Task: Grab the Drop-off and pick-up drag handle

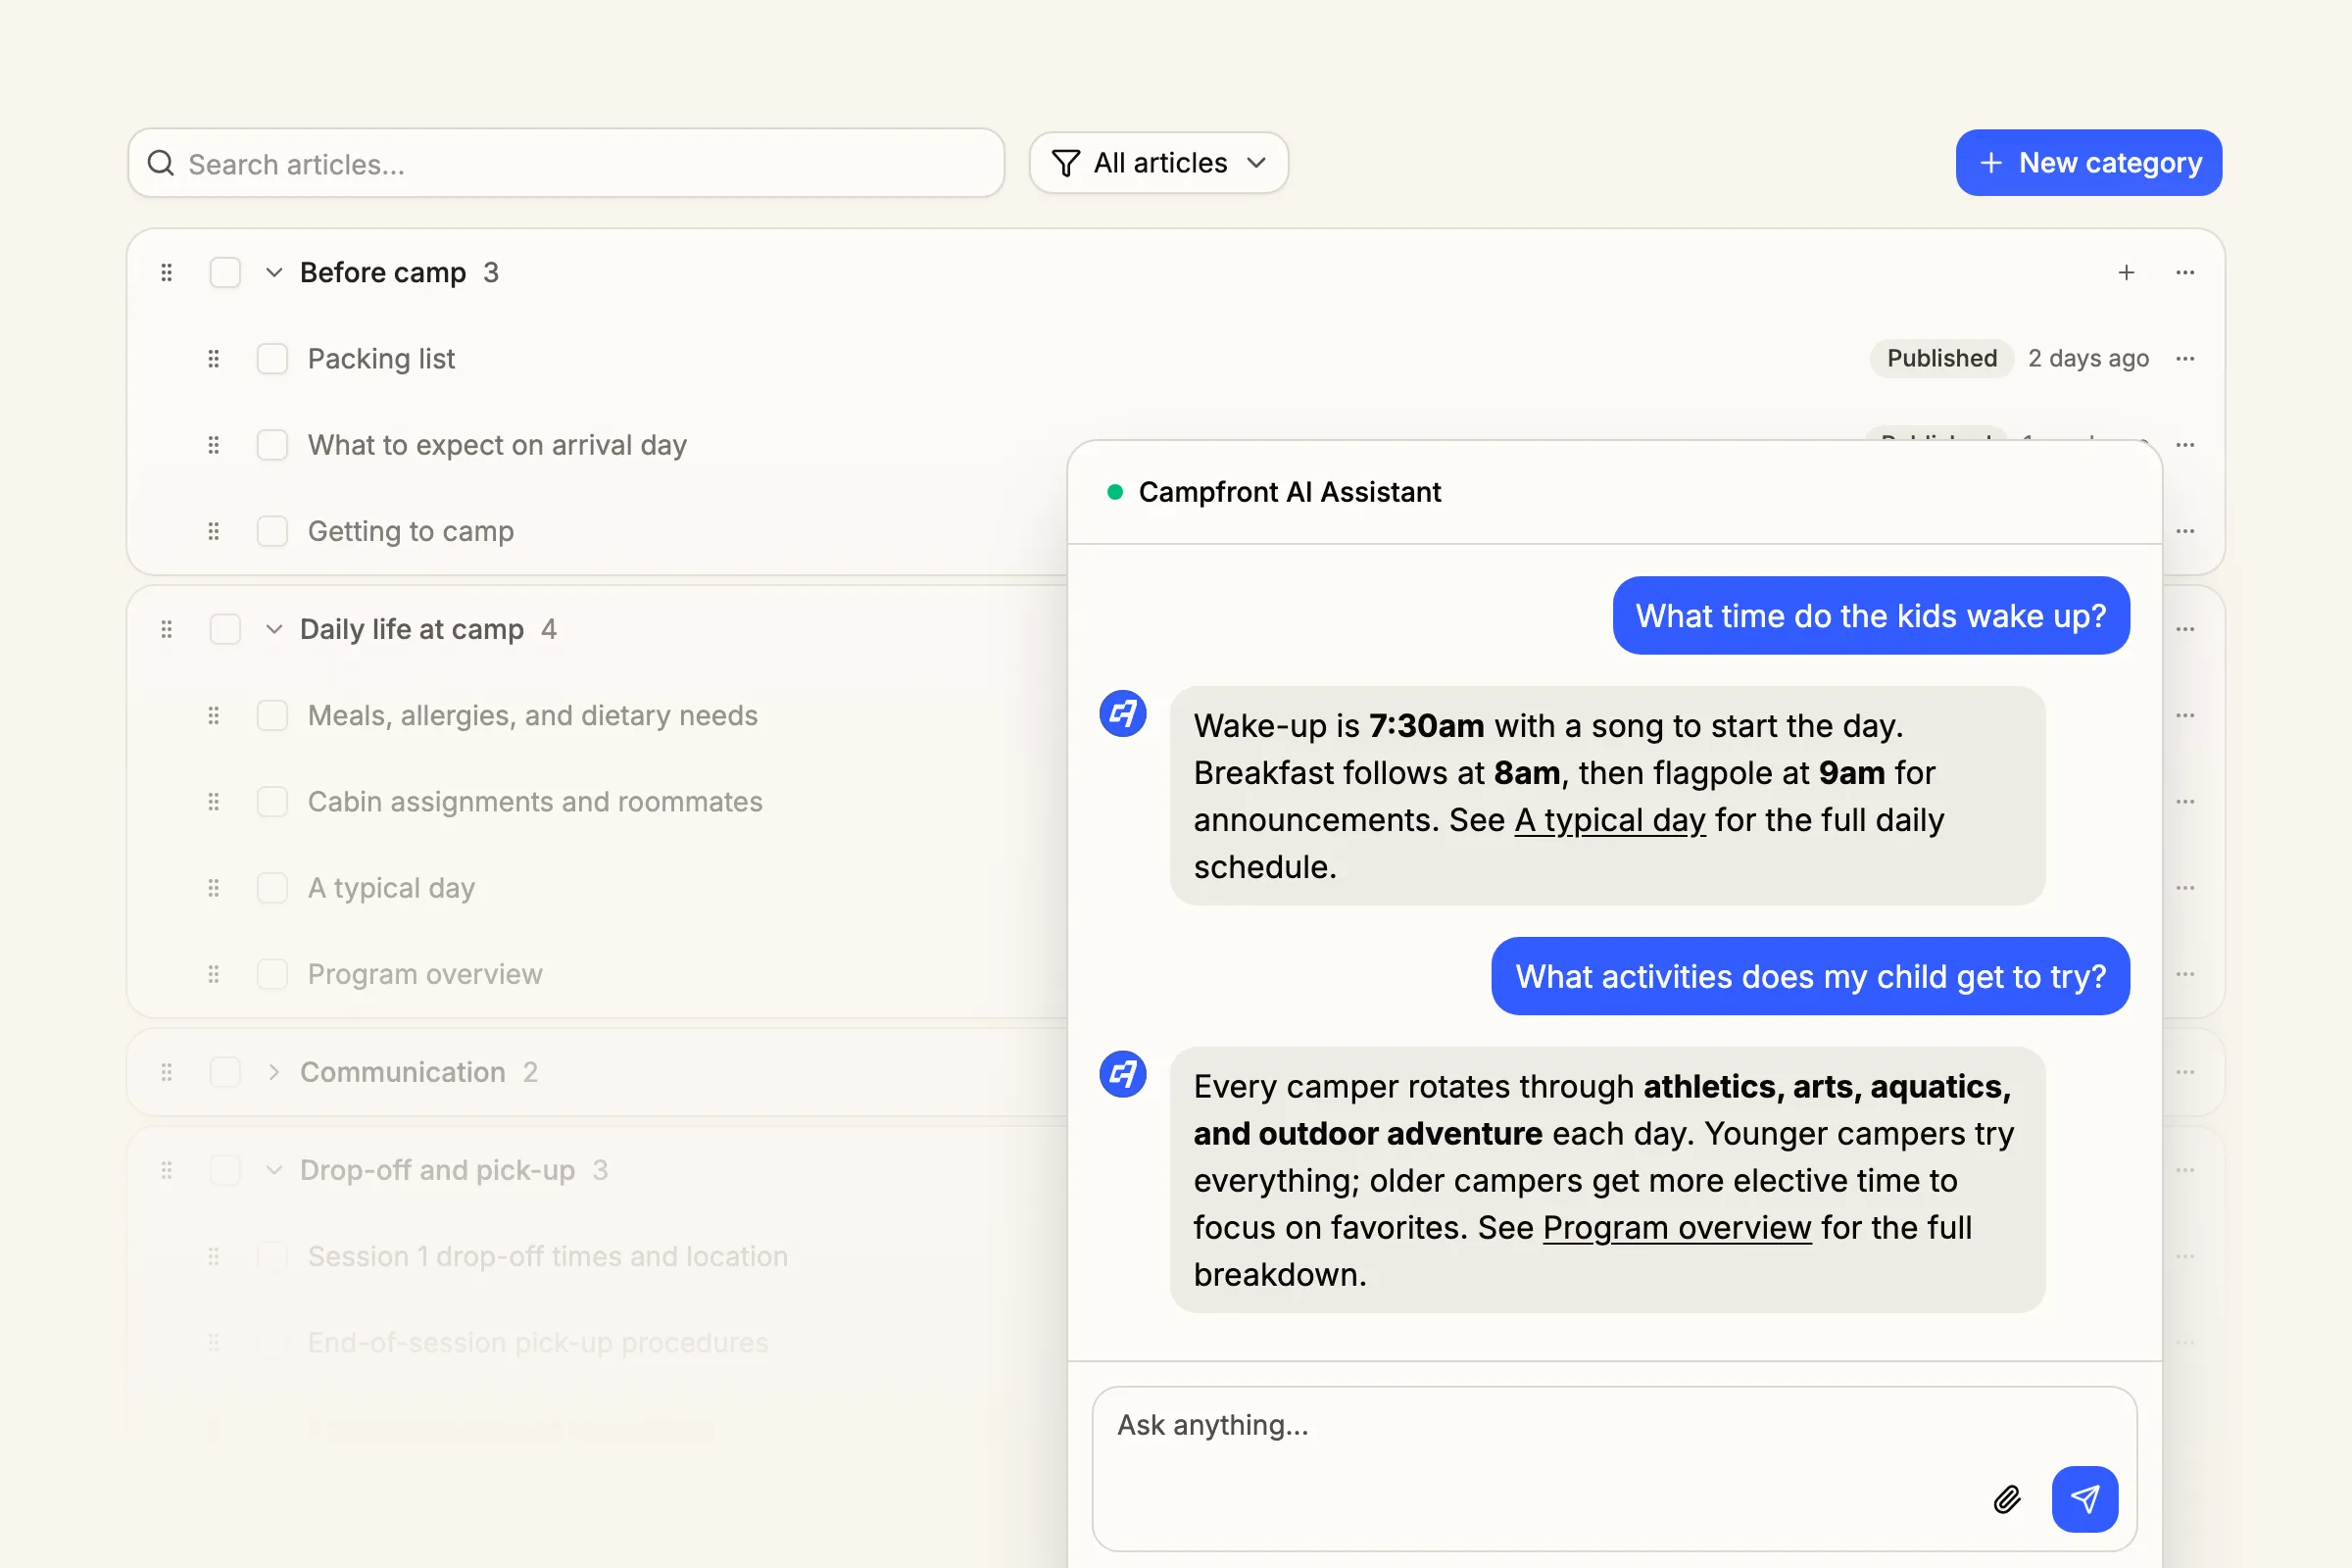Action: 167,1170
